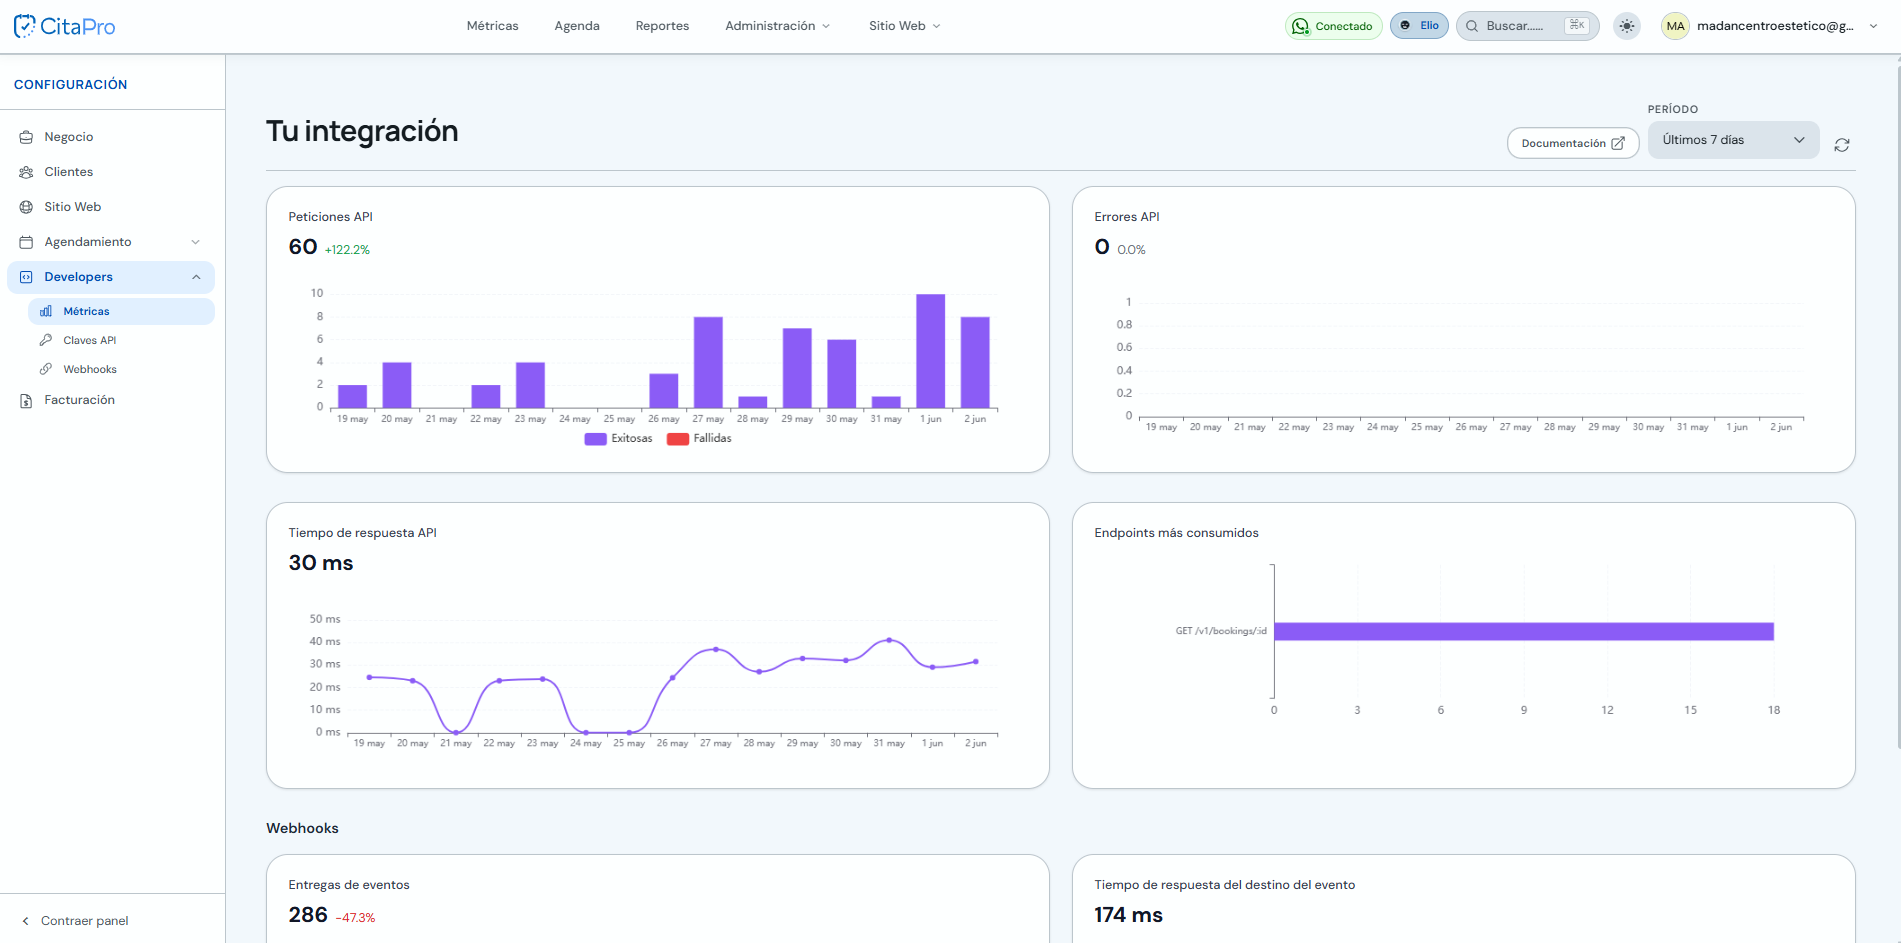This screenshot has width=1901, height=943.
Task: Click the Facturación invoice icon
Action: click(x=26, y=400)
